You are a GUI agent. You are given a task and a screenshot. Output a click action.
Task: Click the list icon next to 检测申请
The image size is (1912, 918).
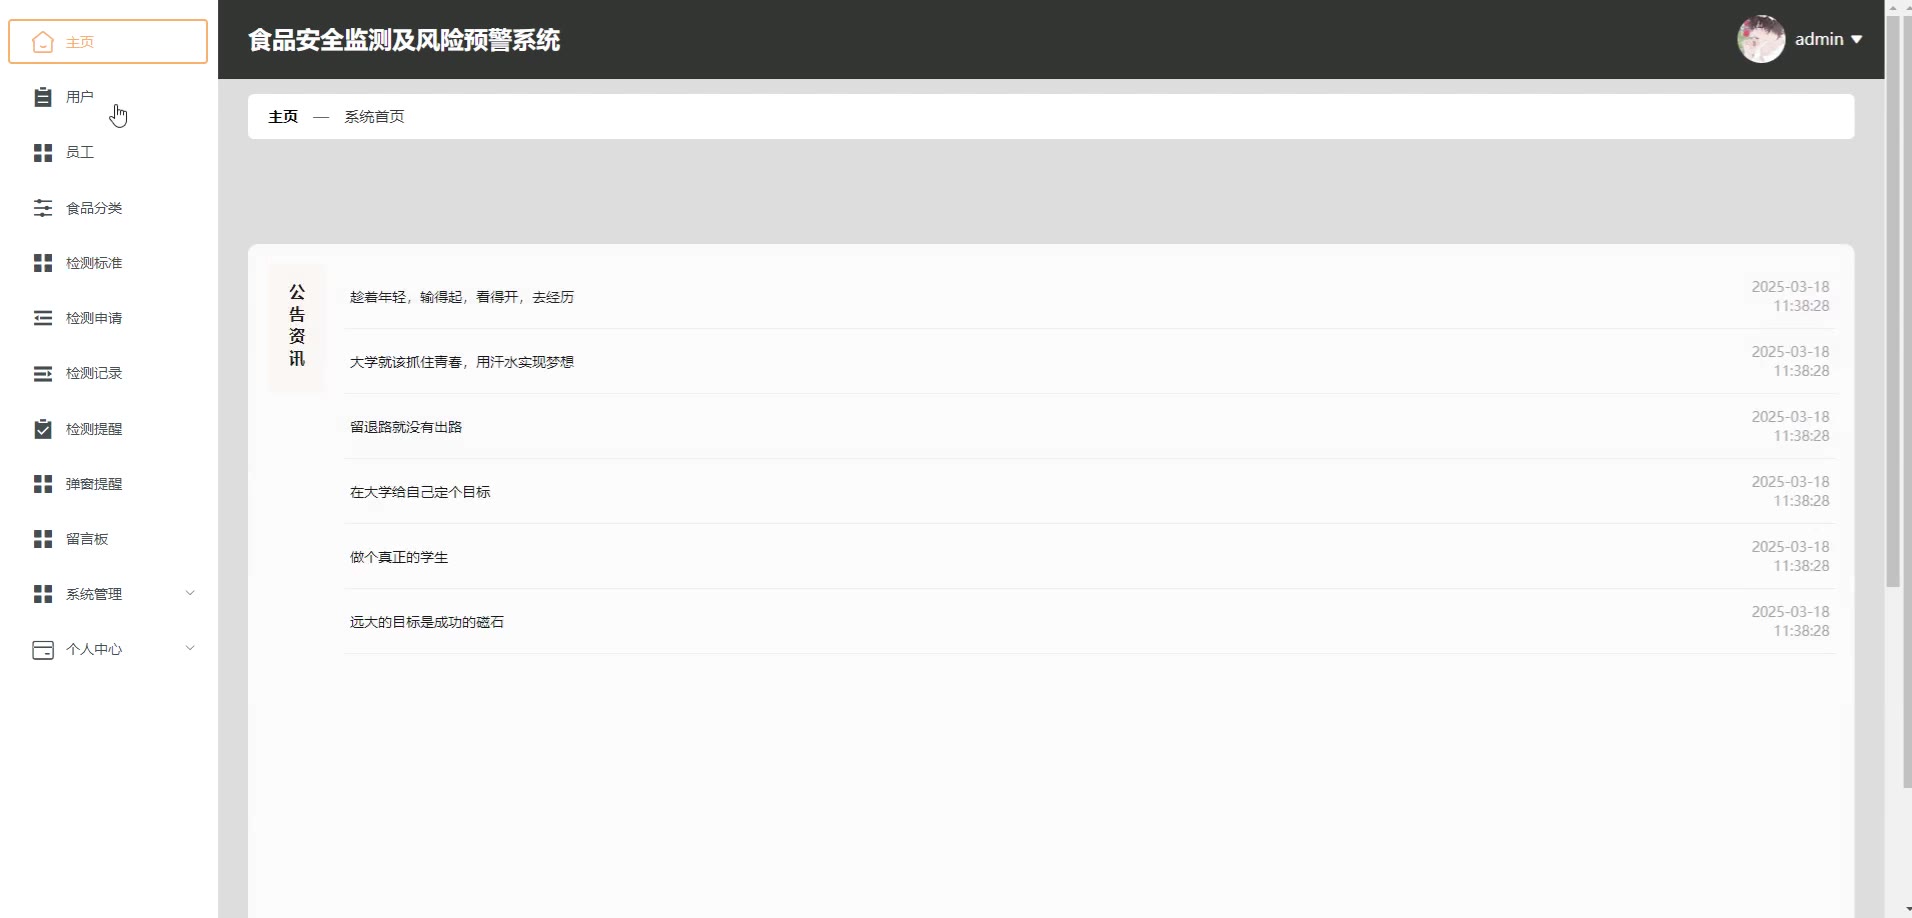point(43,318)
